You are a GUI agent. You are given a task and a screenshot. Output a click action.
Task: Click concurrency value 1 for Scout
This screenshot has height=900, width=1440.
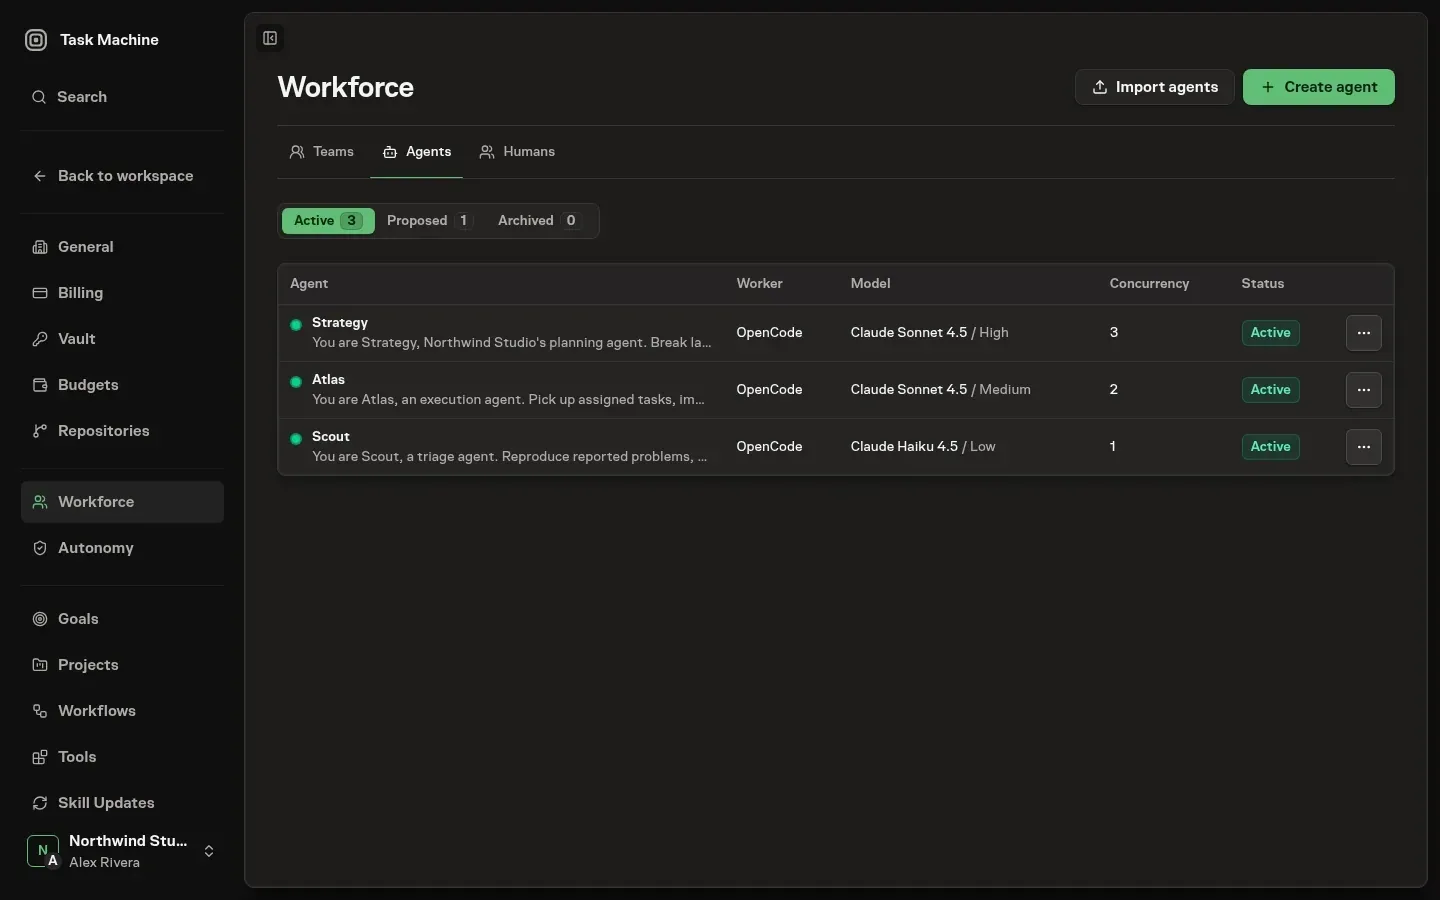[1113, 447]
